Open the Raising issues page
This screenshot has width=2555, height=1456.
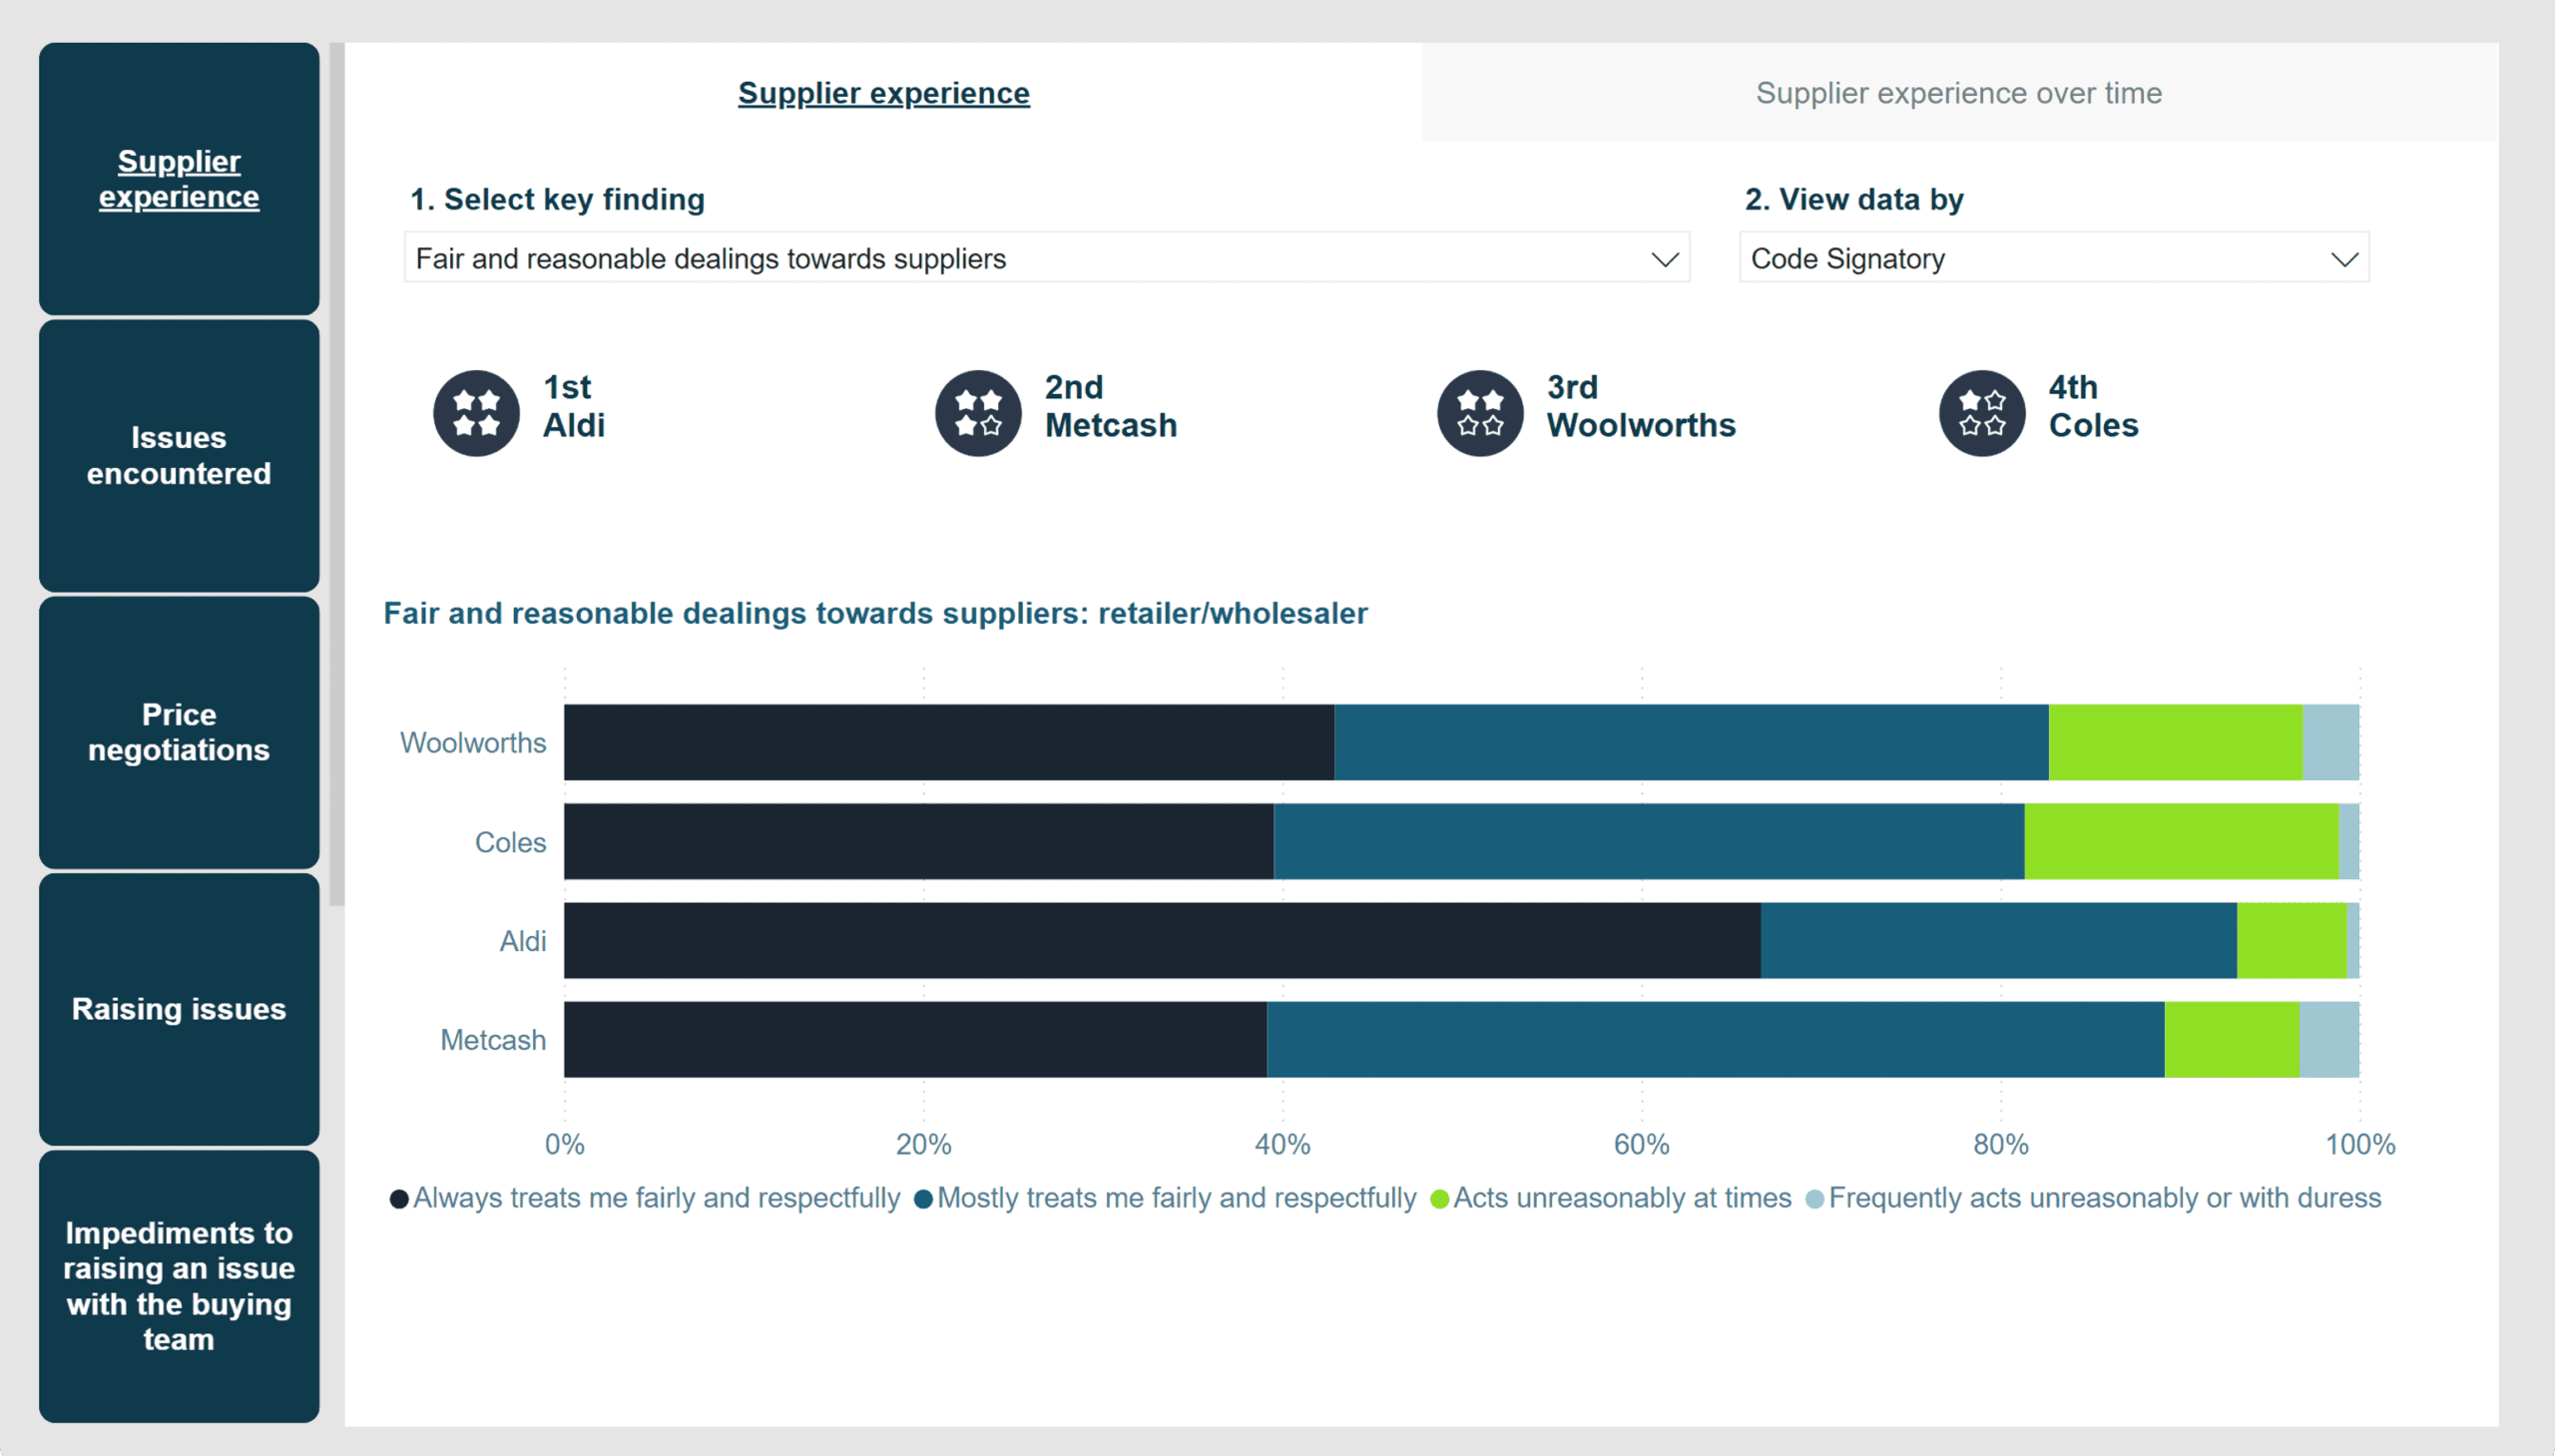pos(179,1009)
